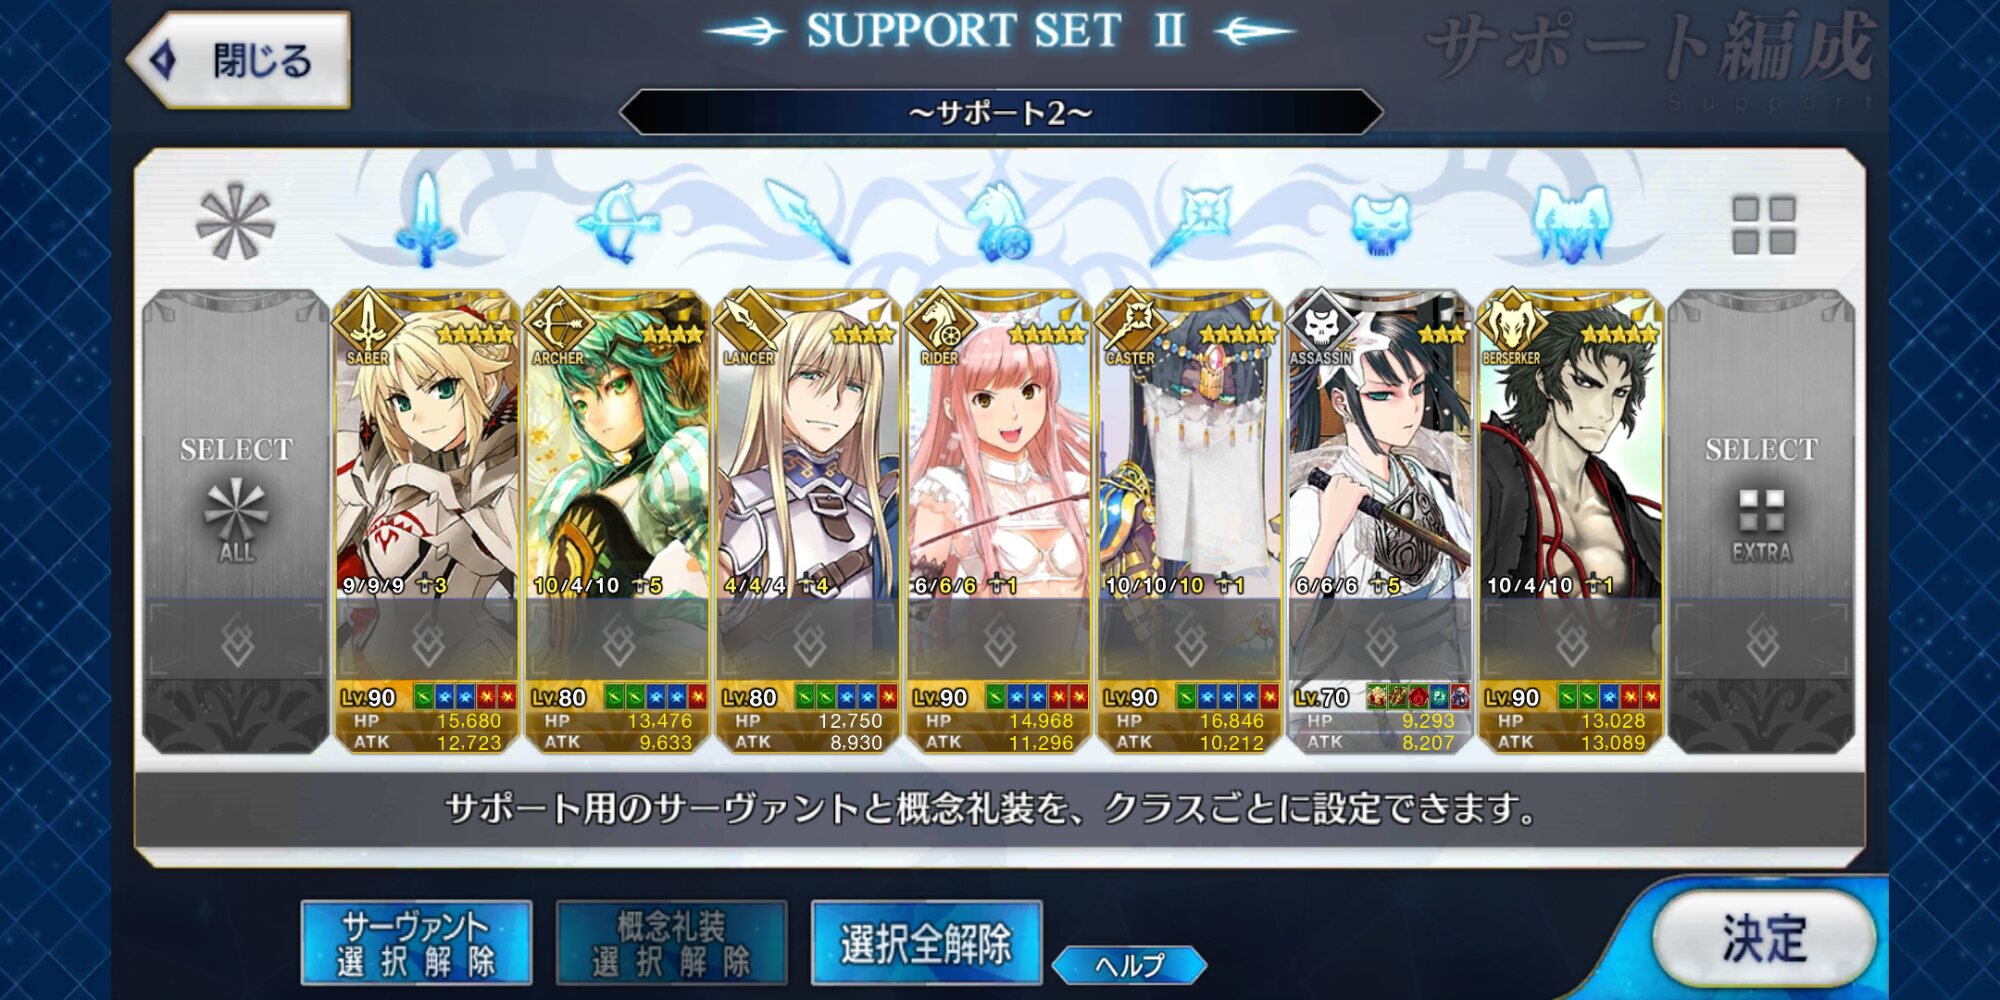Image resolution: width=2000 pixels, height=1000 pixels.
Task: Select the Archer class bow icon
Action: point(617,221)
